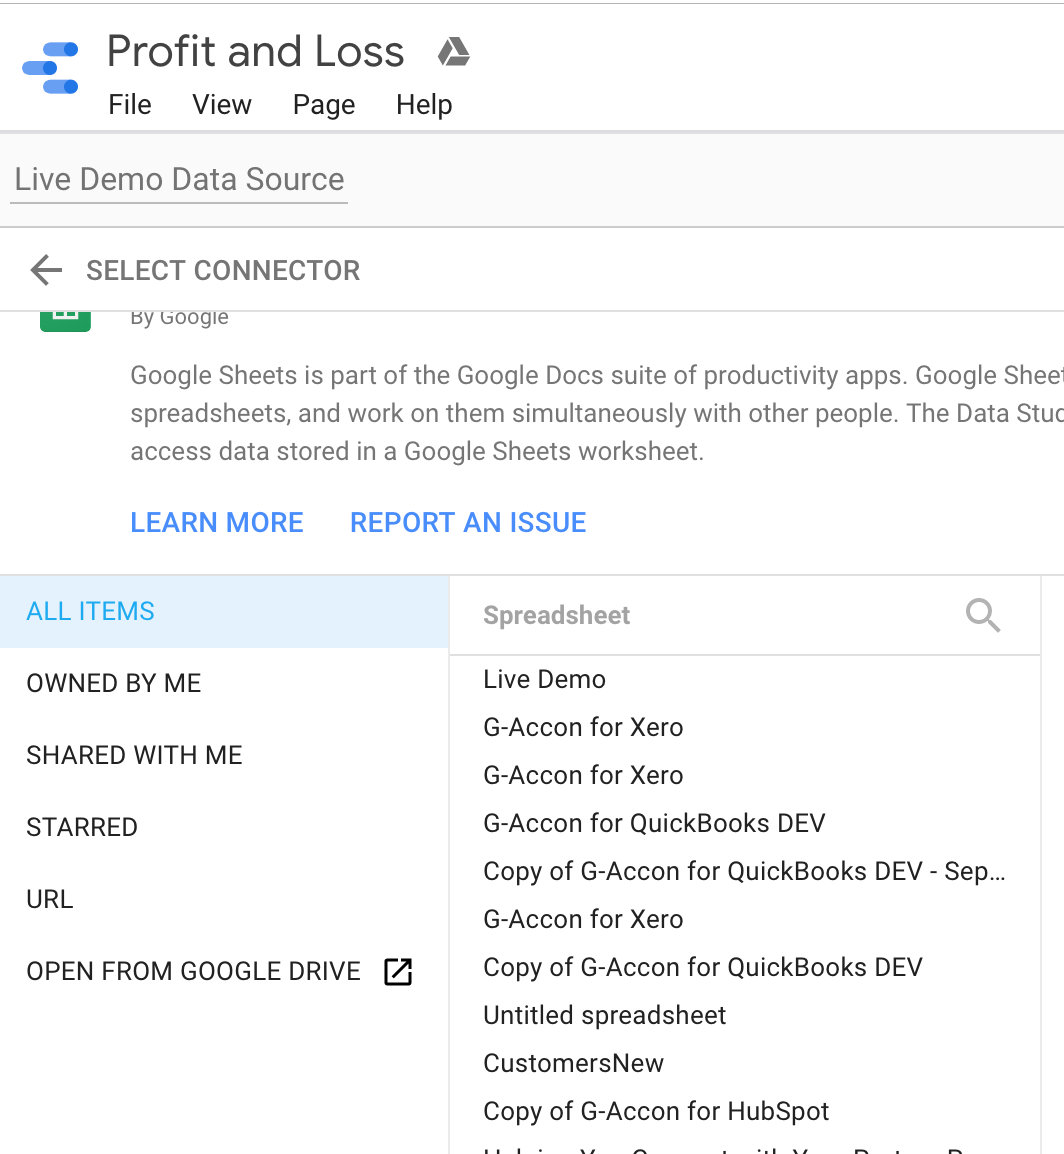Choose OPEN FROM GOOGLE DRIVE option
The width and height of the screenshot is (1064, 1154).
click(224, 971)
